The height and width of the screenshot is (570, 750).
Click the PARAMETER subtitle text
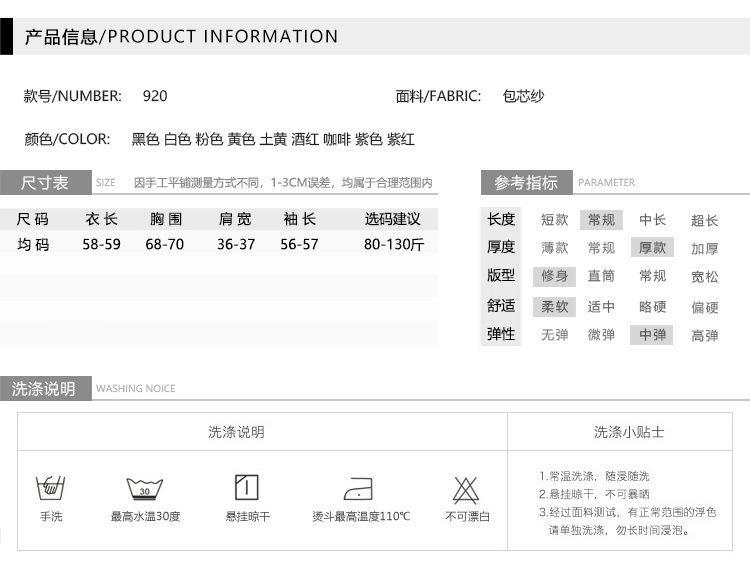607,183
